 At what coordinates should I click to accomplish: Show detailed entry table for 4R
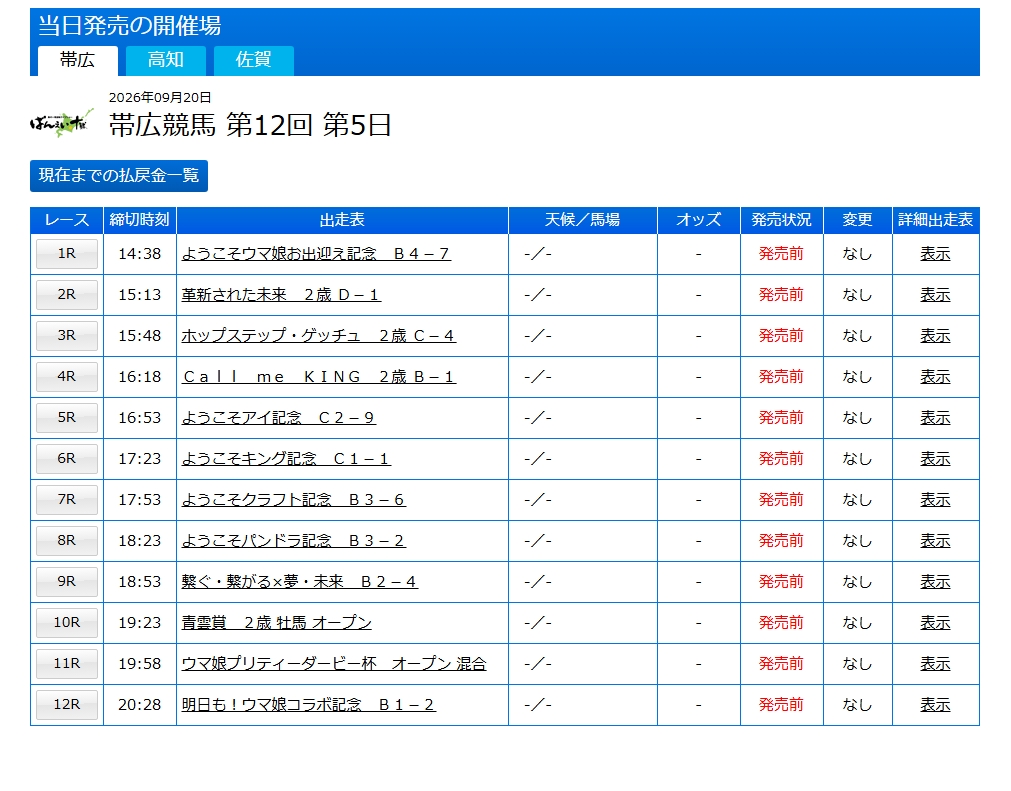coord(935,376)
